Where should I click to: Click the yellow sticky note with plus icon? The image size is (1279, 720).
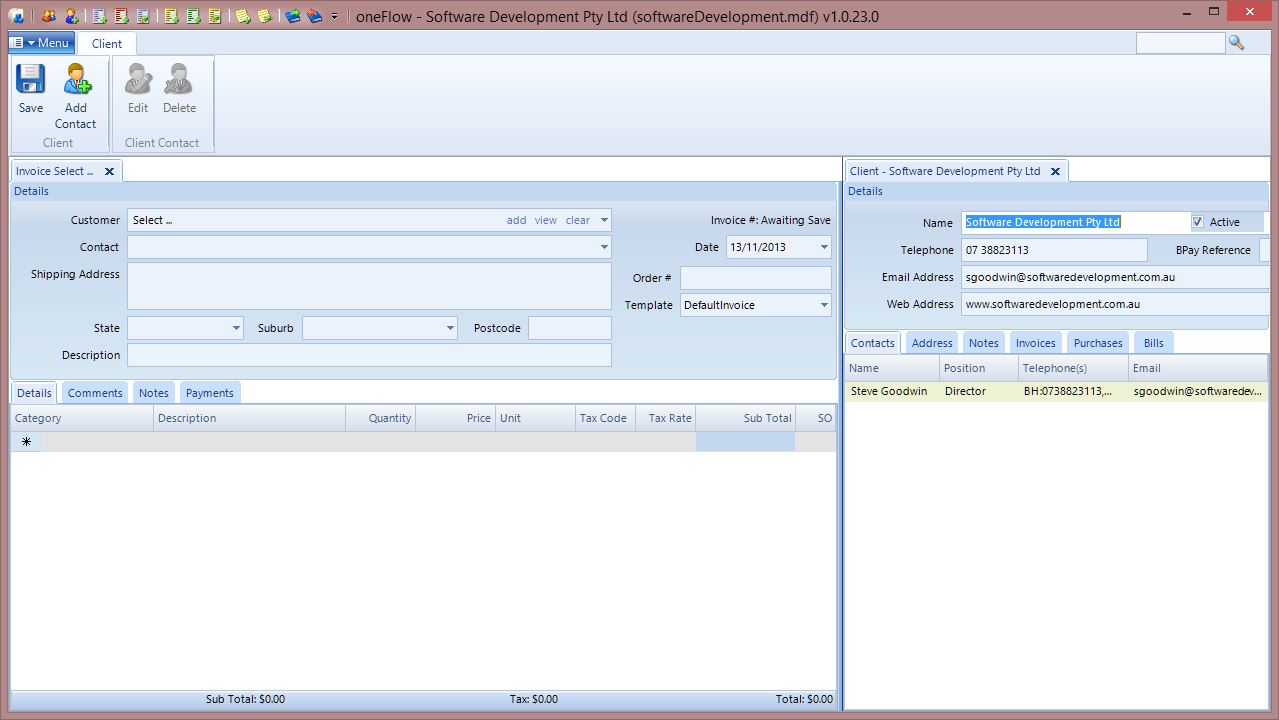point(243,16)
